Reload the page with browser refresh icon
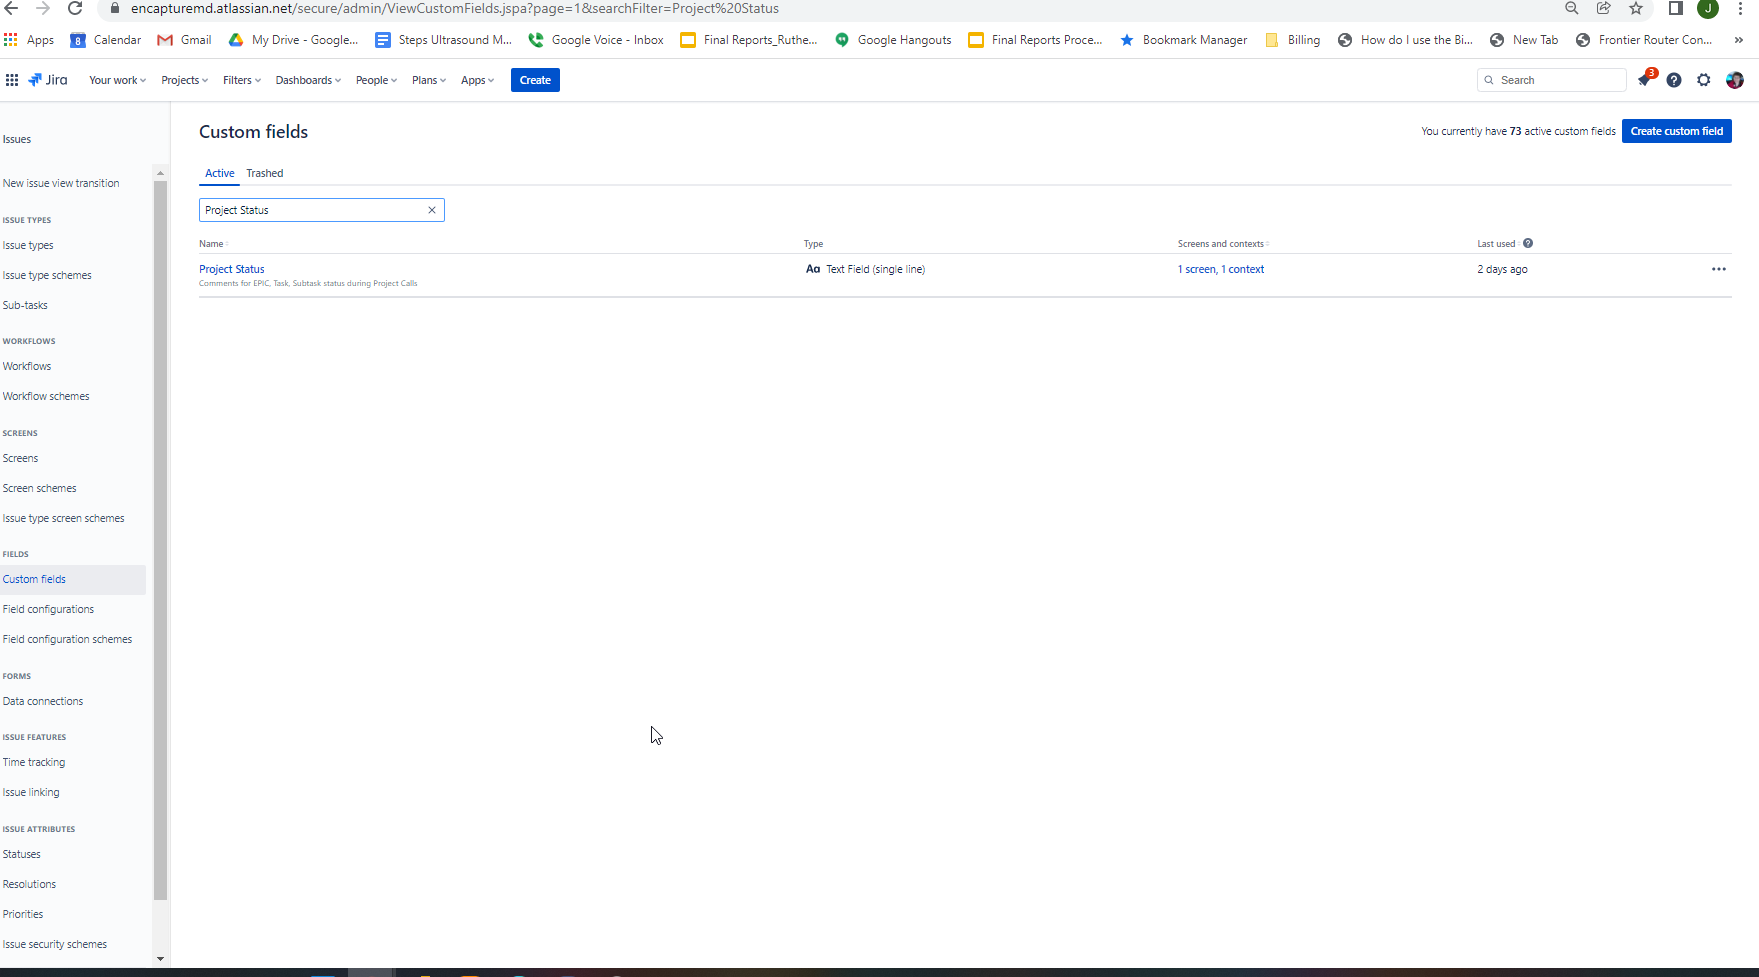Screen dimensions: 1759x977 pyautogui.click(x=75, y=8)
